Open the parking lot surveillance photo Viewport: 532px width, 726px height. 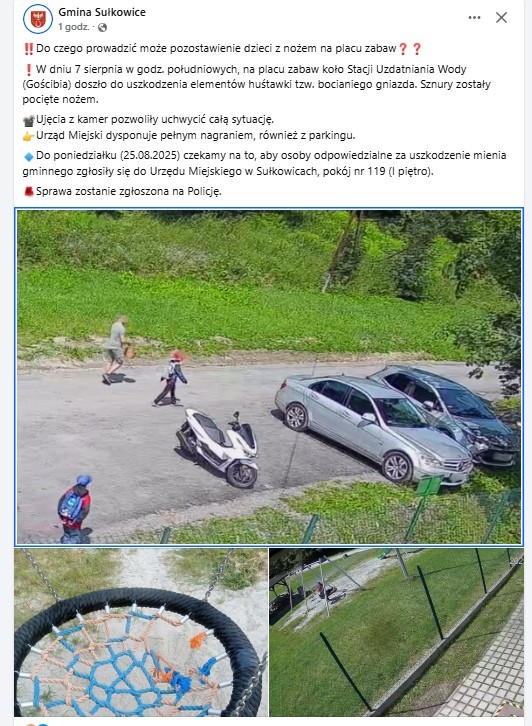tap(269, 376)
